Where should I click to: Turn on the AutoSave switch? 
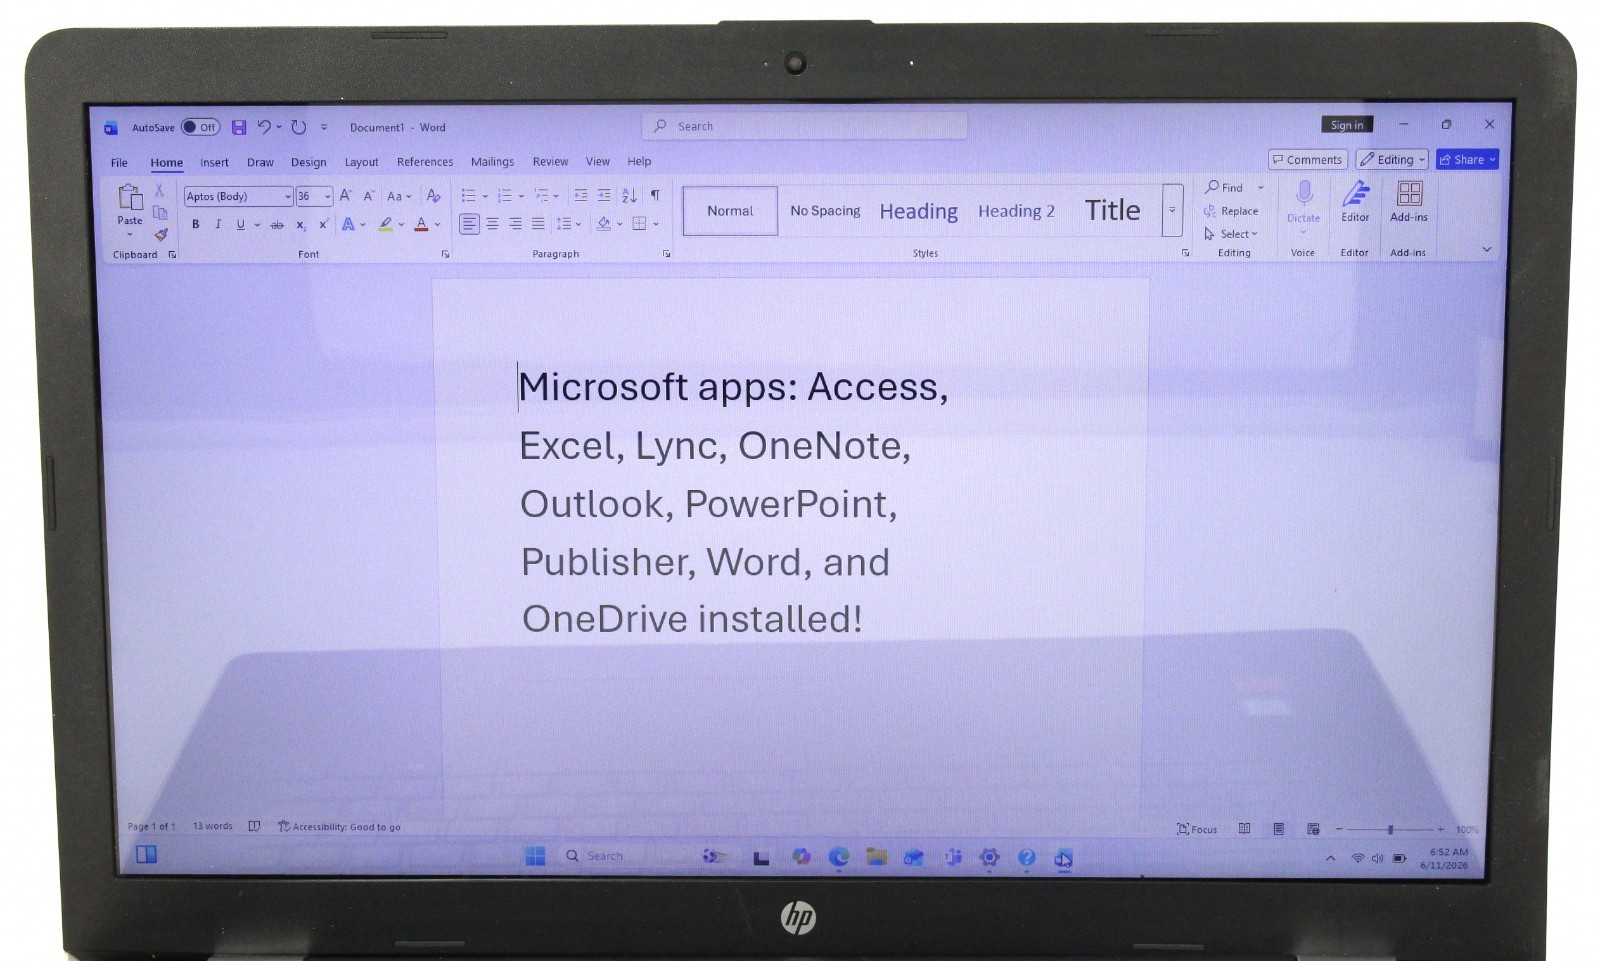coord(200,127)
